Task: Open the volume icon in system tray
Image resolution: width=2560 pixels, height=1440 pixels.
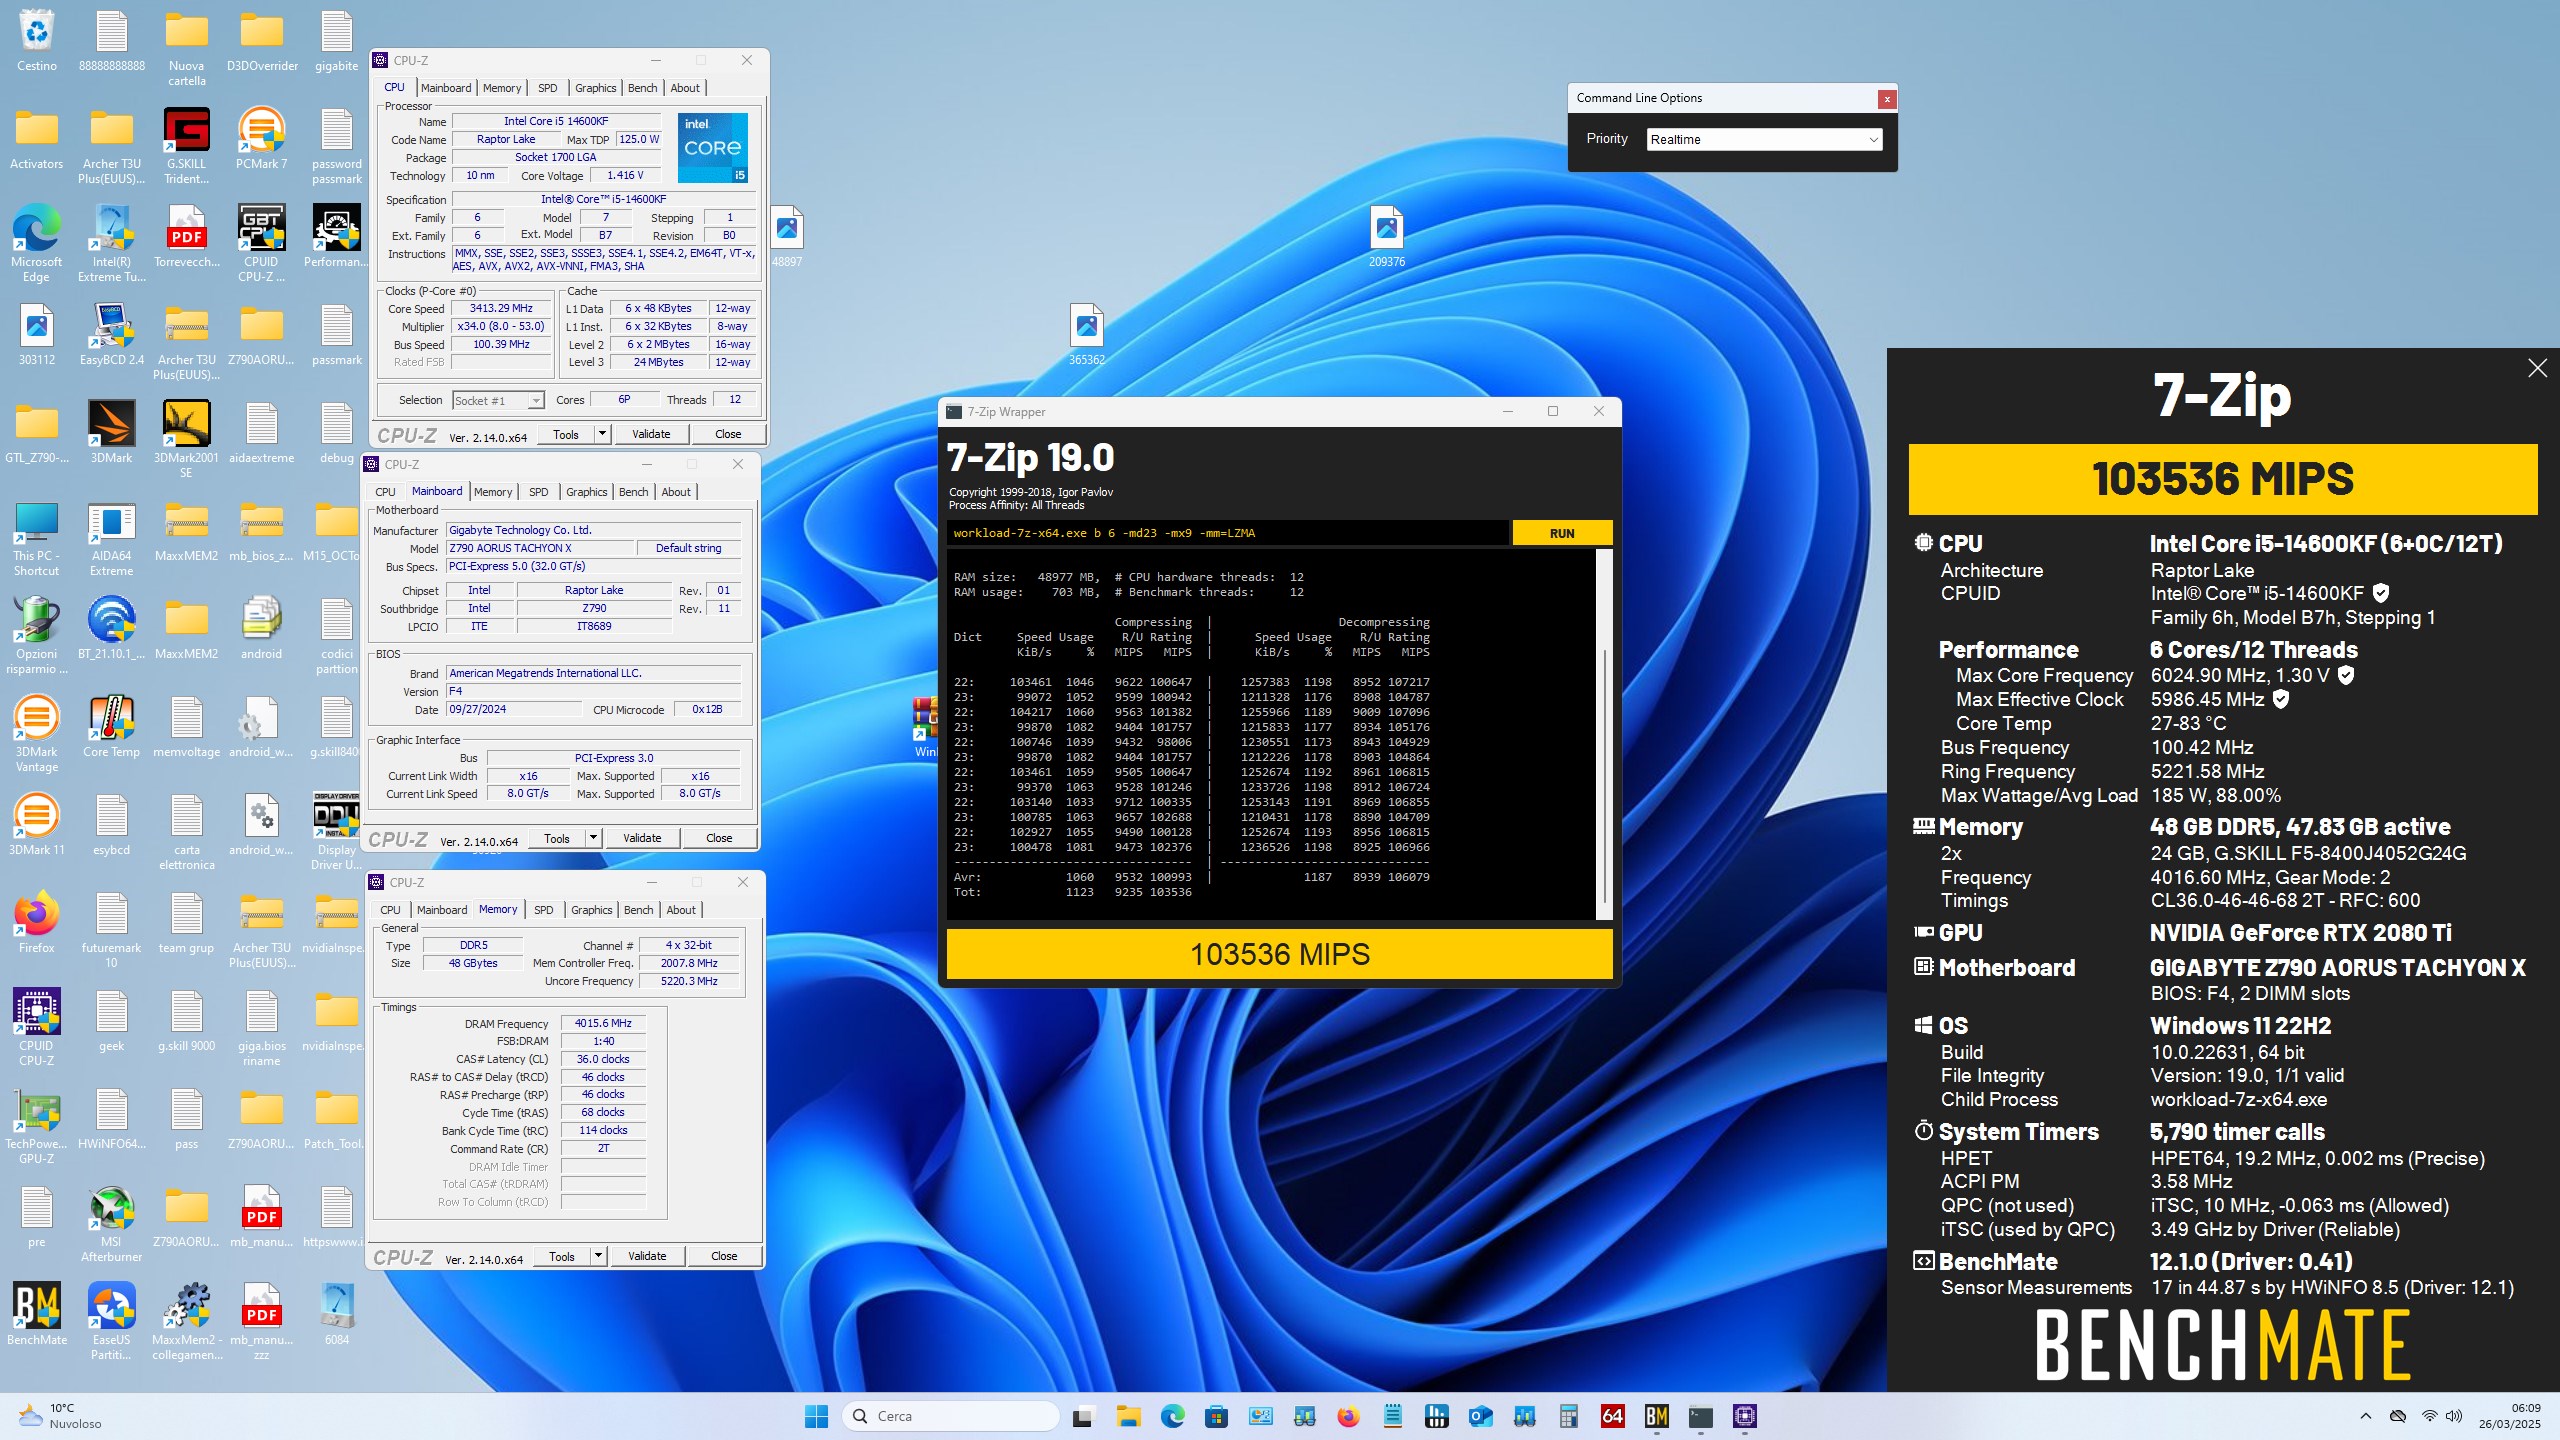Action: click(2454, 1416)
